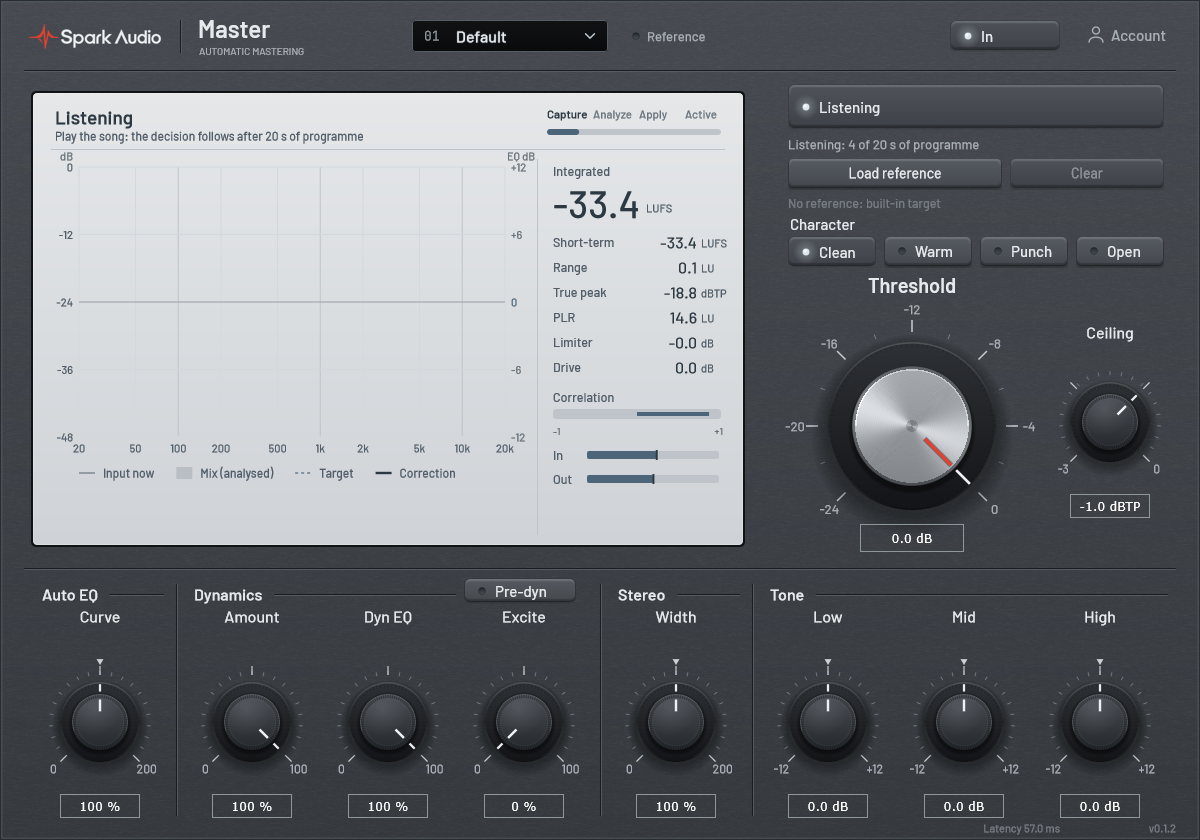Click the large Threshold knob
The width and height of the screenshot is (1200, 840).
click(912, 426)
